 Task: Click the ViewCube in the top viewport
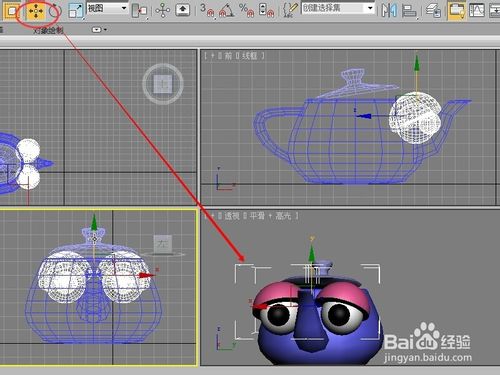click(x=163, y=84)
